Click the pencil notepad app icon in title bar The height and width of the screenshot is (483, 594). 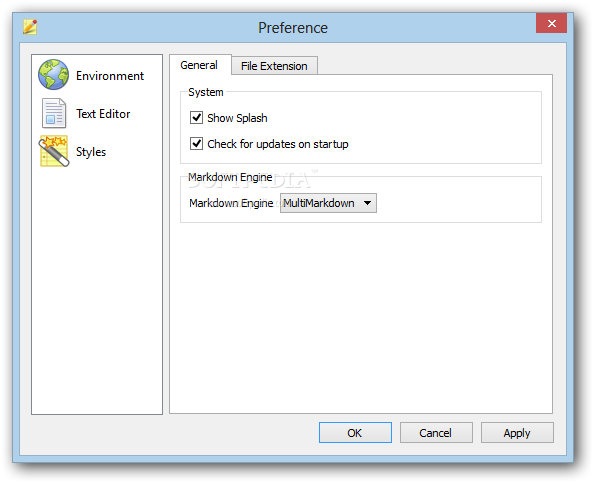coord(30,27)
